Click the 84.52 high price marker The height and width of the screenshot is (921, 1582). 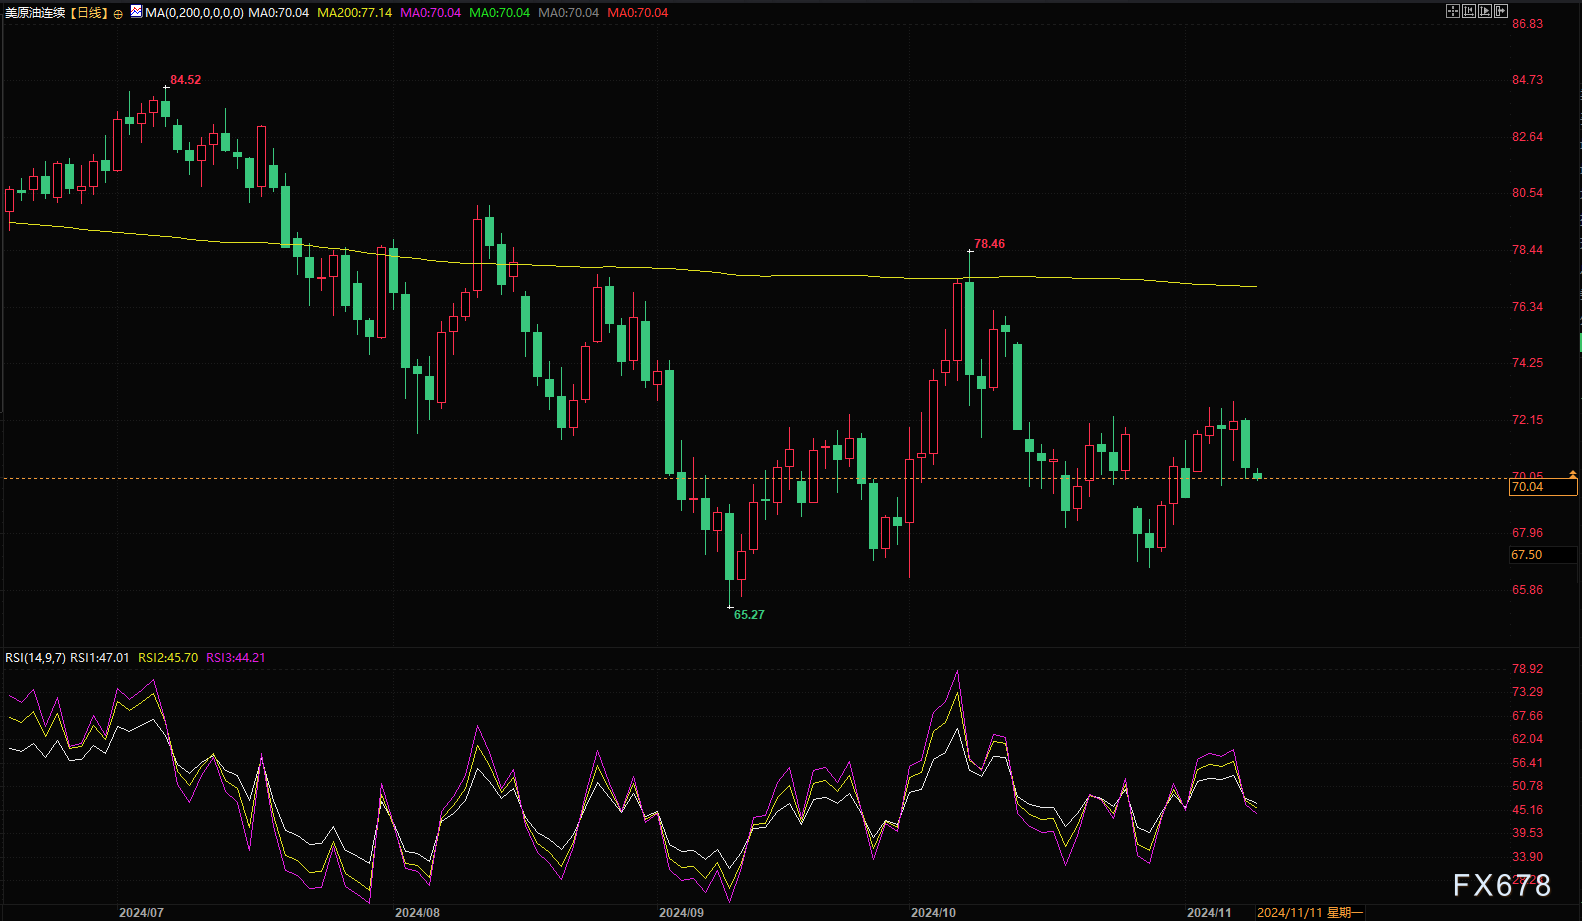(x=185, y=80)
